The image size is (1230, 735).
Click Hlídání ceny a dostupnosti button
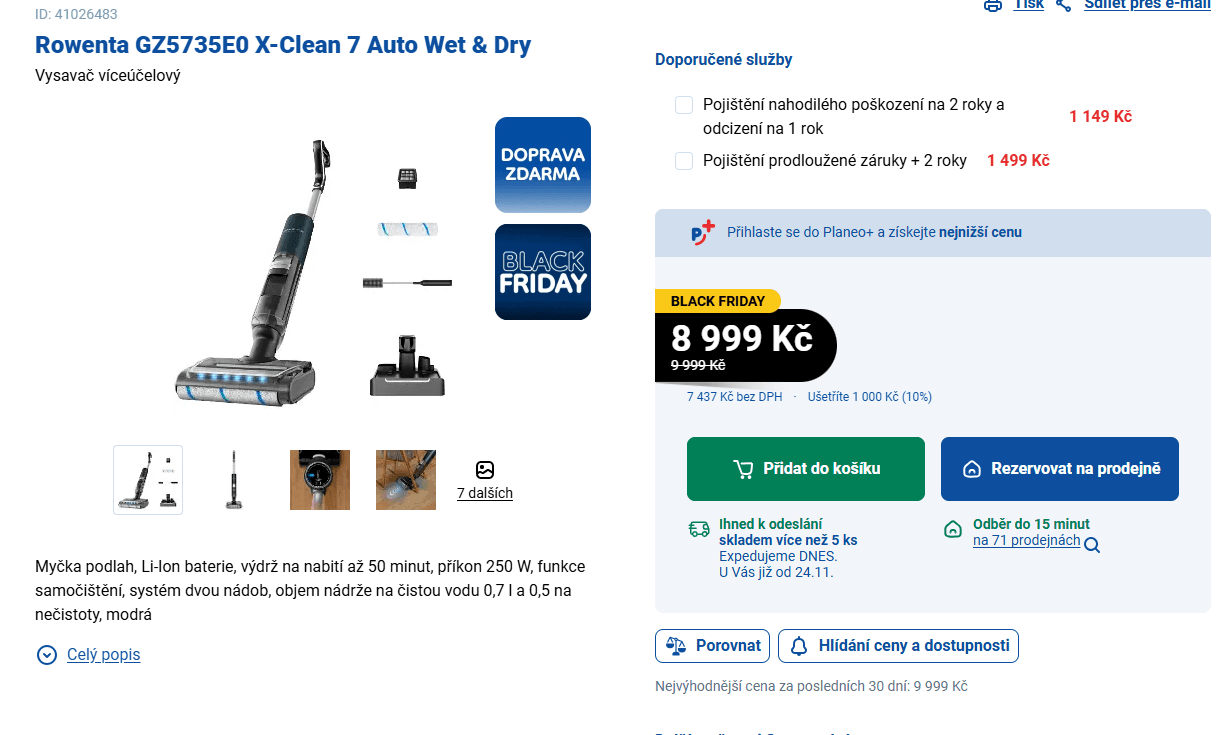(x=898, y=646)
